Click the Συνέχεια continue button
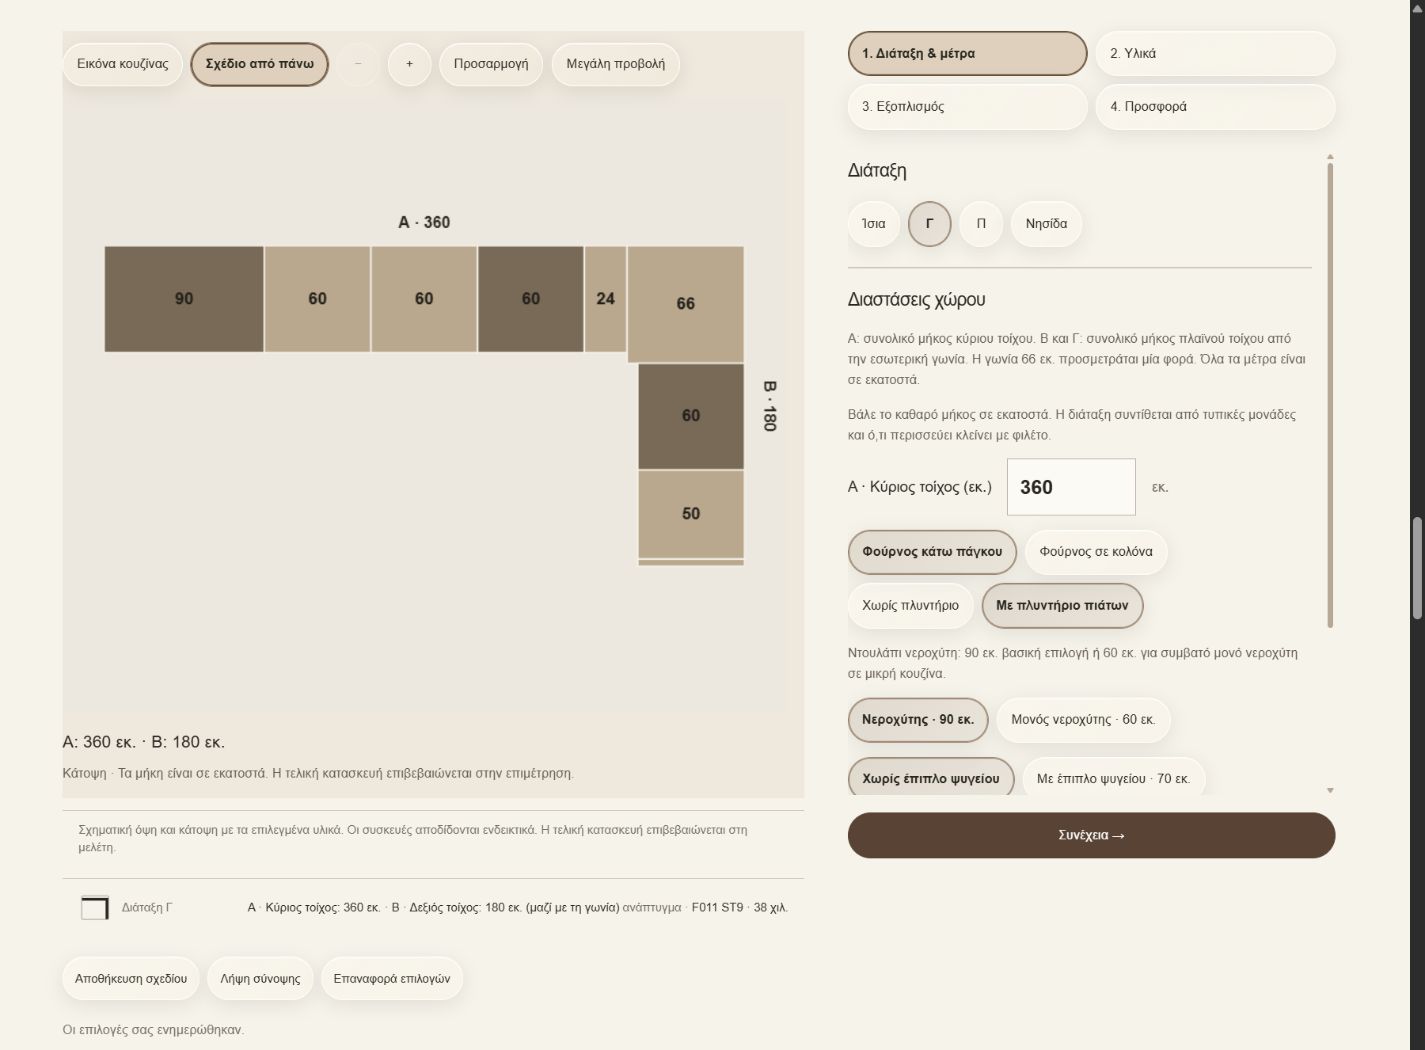This screenshot has width=1425, height=1050. [x=1091, y=835]
